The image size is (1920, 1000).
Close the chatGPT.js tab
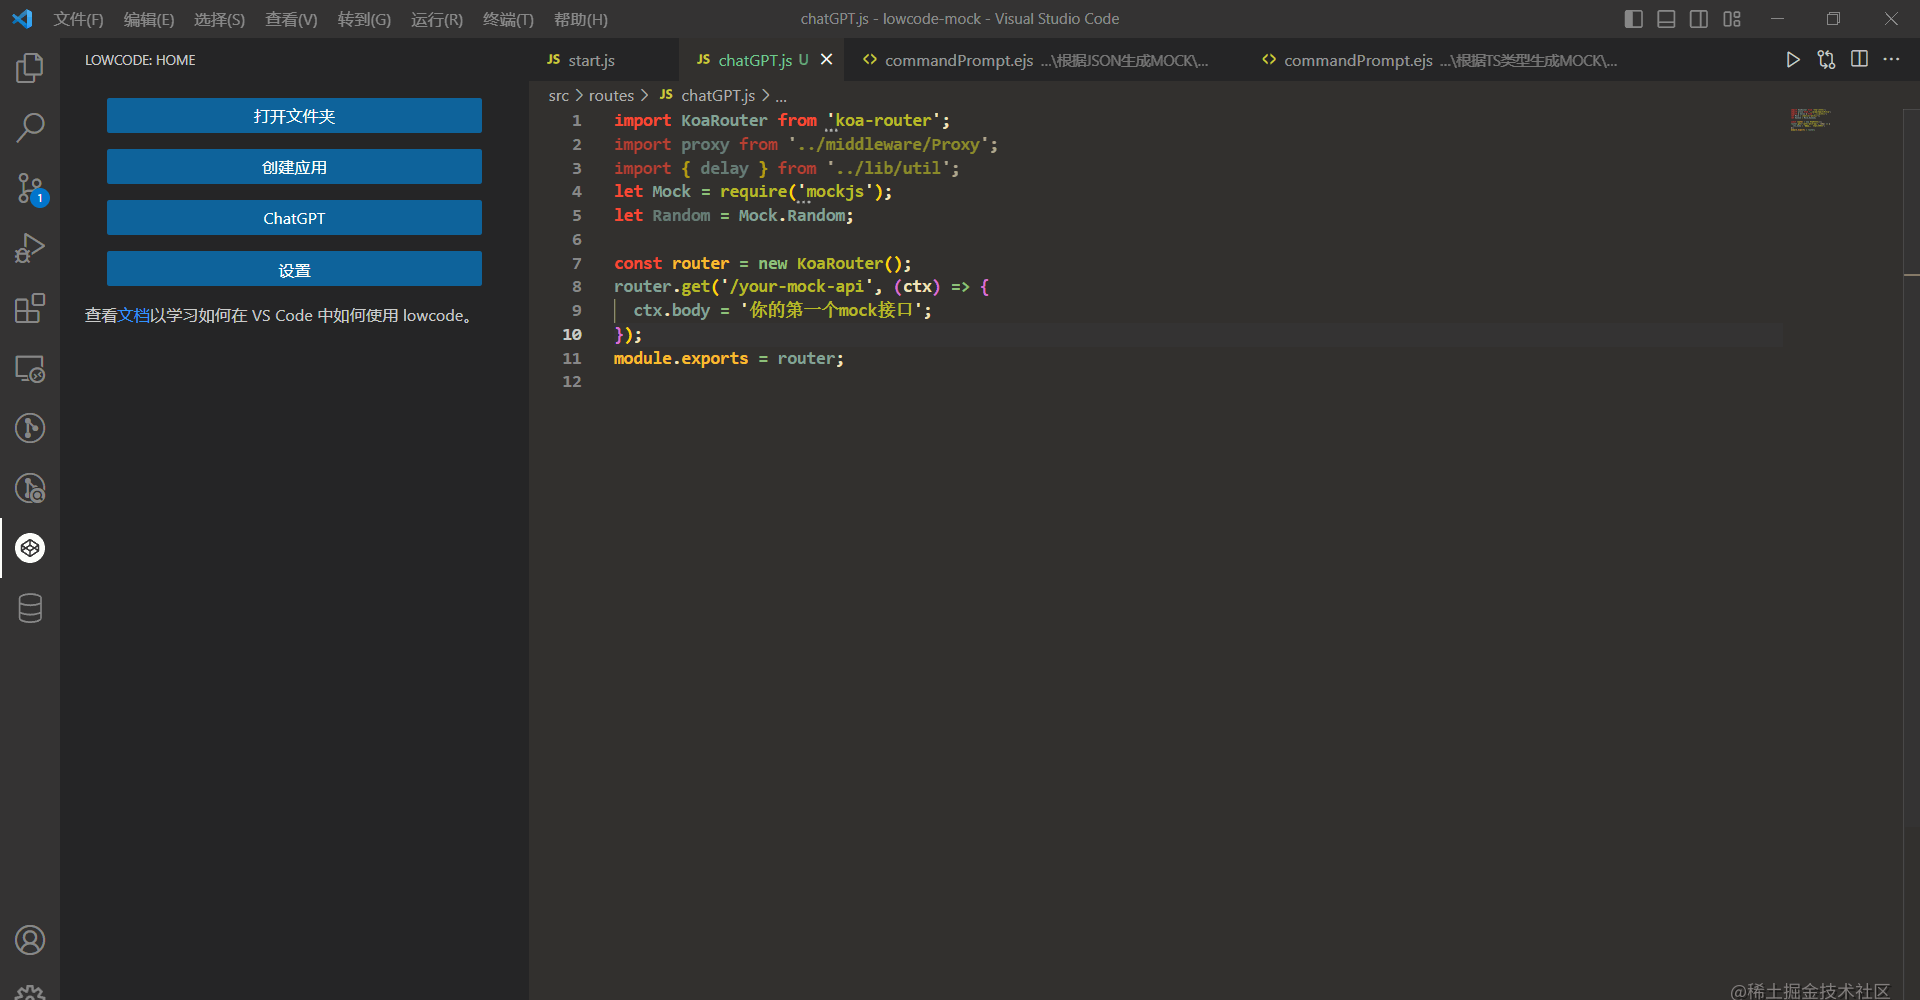click(826, 60)
